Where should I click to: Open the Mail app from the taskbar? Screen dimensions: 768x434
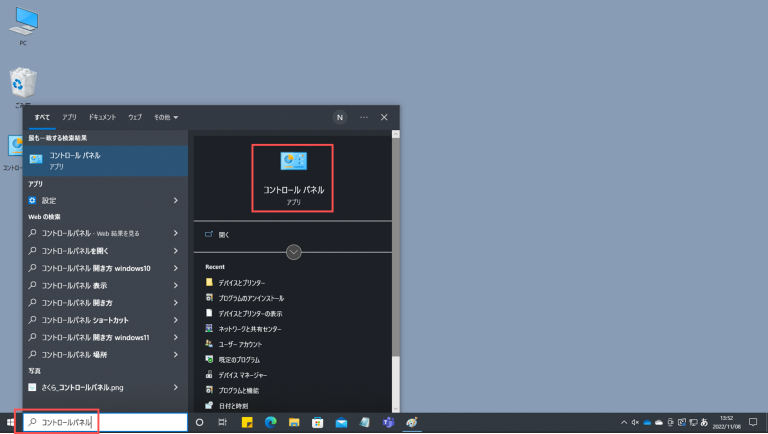click(341, 422)
